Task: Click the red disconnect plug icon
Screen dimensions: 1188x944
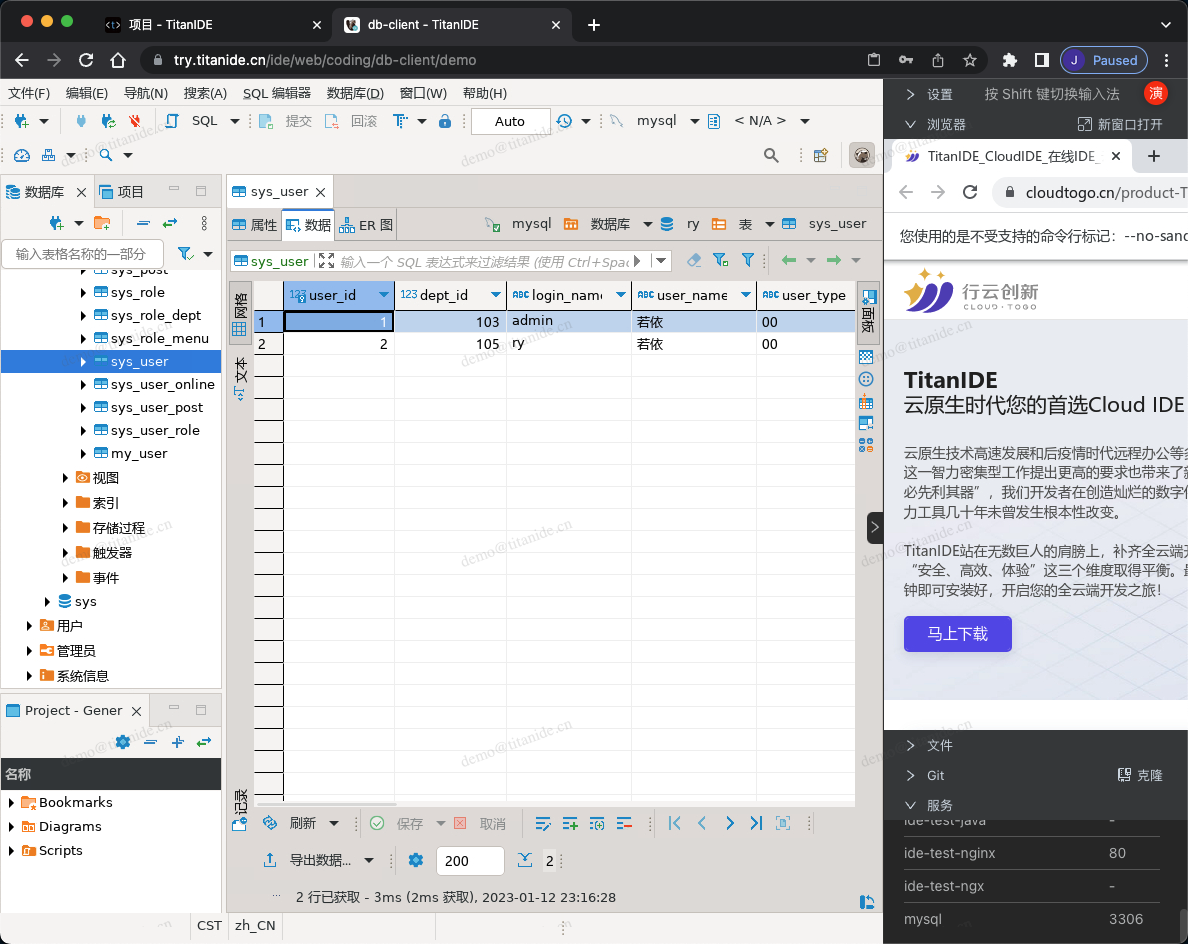Action: pyautogui.click(x=133, y=121)
